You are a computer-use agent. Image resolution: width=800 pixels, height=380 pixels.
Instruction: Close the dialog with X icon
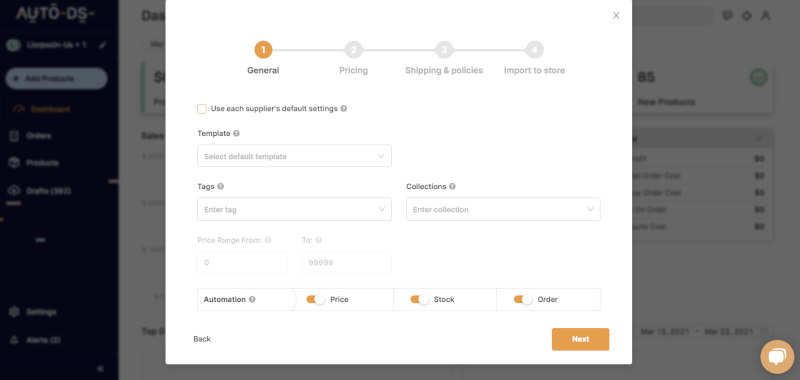[x=616, y=15]
